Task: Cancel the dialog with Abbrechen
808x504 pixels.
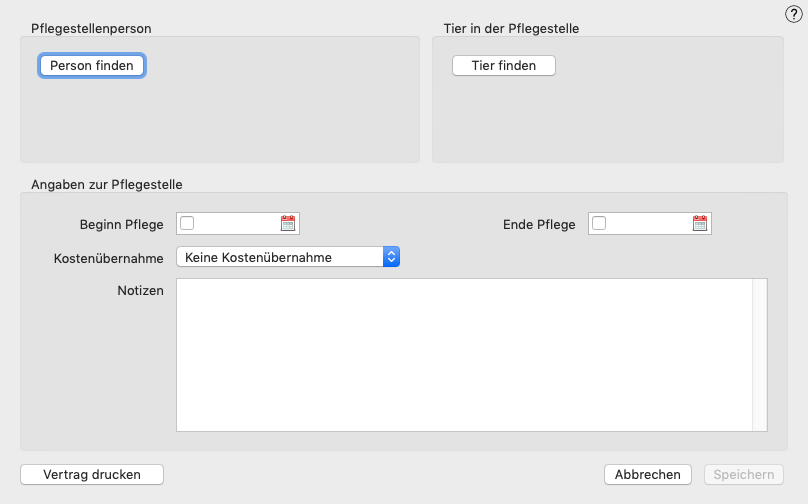Action: 648,475
